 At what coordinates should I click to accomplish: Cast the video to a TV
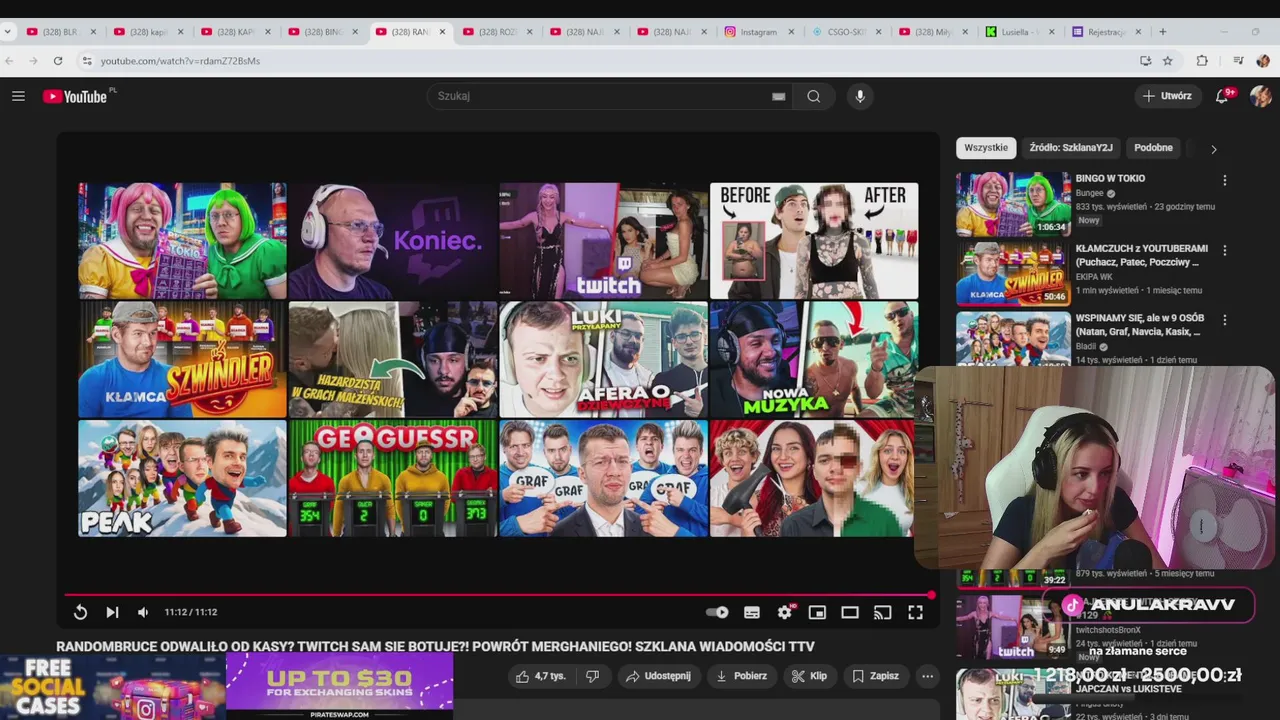coord(882,612)
